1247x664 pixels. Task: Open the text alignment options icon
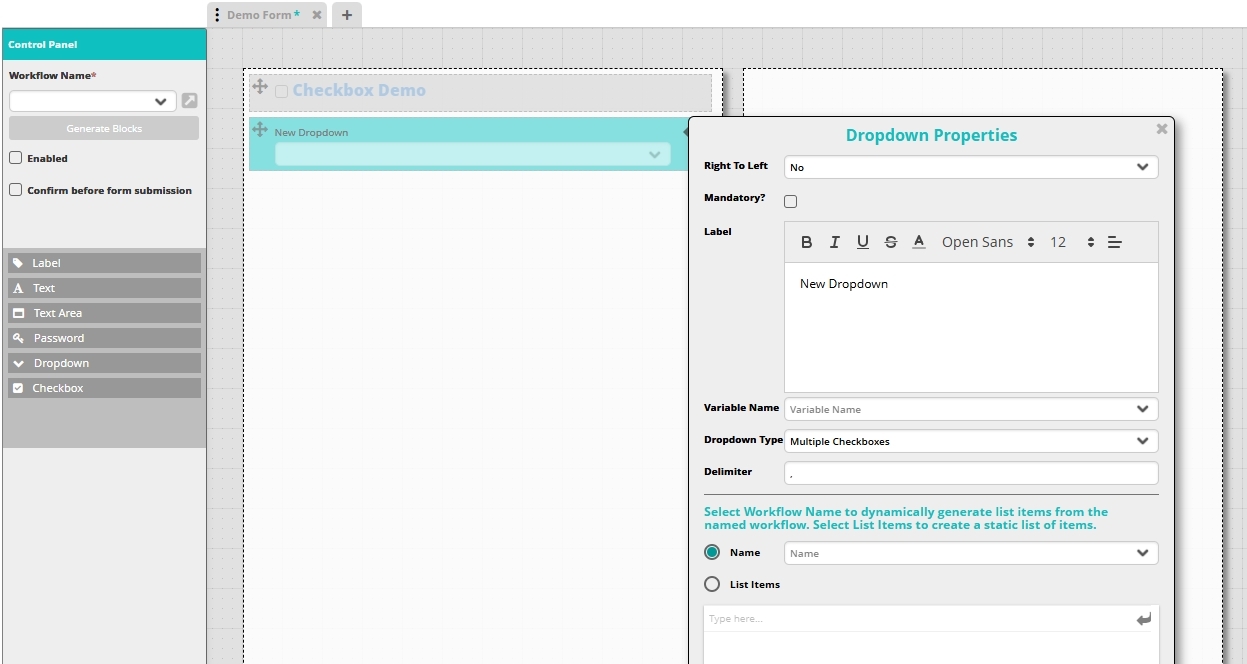[1115, 242]
